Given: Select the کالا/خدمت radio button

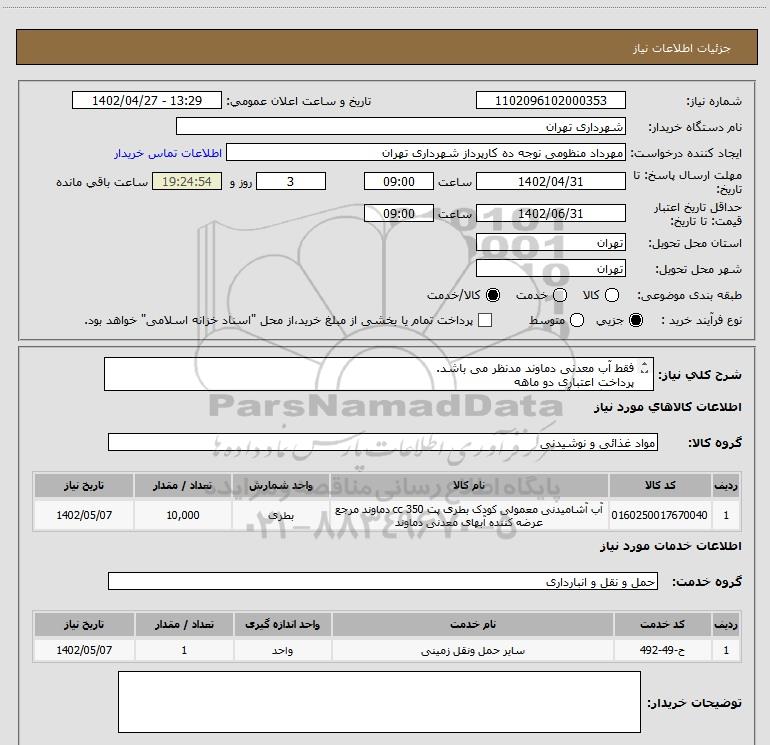Looking at the screenshot, I should point(493,295).
